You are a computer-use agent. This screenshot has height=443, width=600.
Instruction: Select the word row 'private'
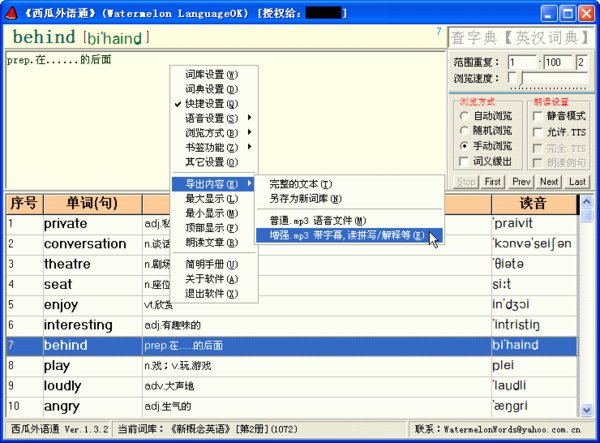click(292, 224)
